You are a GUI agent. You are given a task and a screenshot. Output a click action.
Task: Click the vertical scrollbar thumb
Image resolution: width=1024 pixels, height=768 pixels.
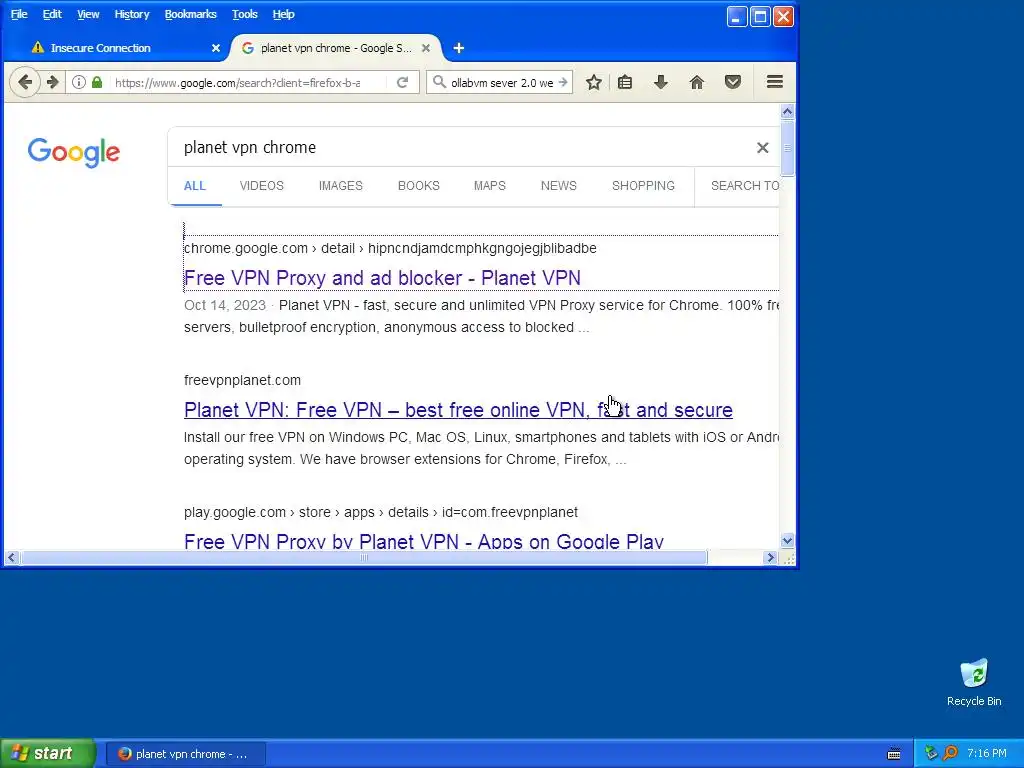pos(788,148)
